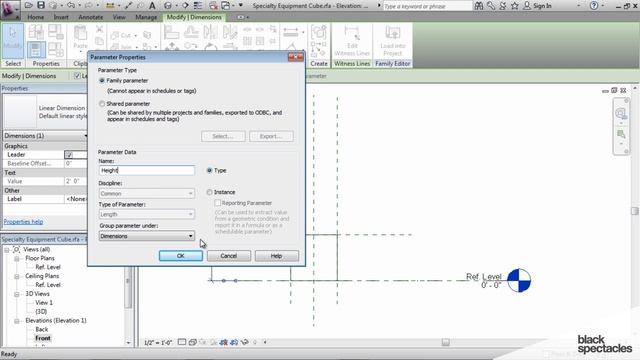Select the Instance radio button

coord(209,192)
